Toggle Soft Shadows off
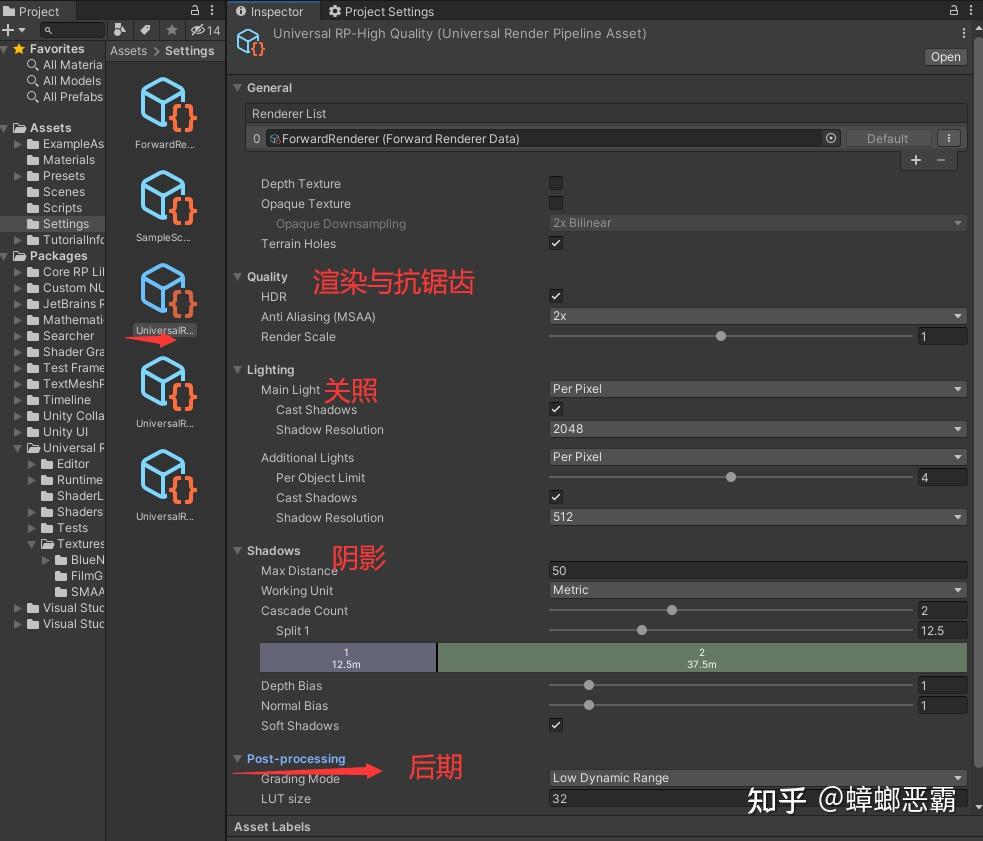 (x=556, y=726)
